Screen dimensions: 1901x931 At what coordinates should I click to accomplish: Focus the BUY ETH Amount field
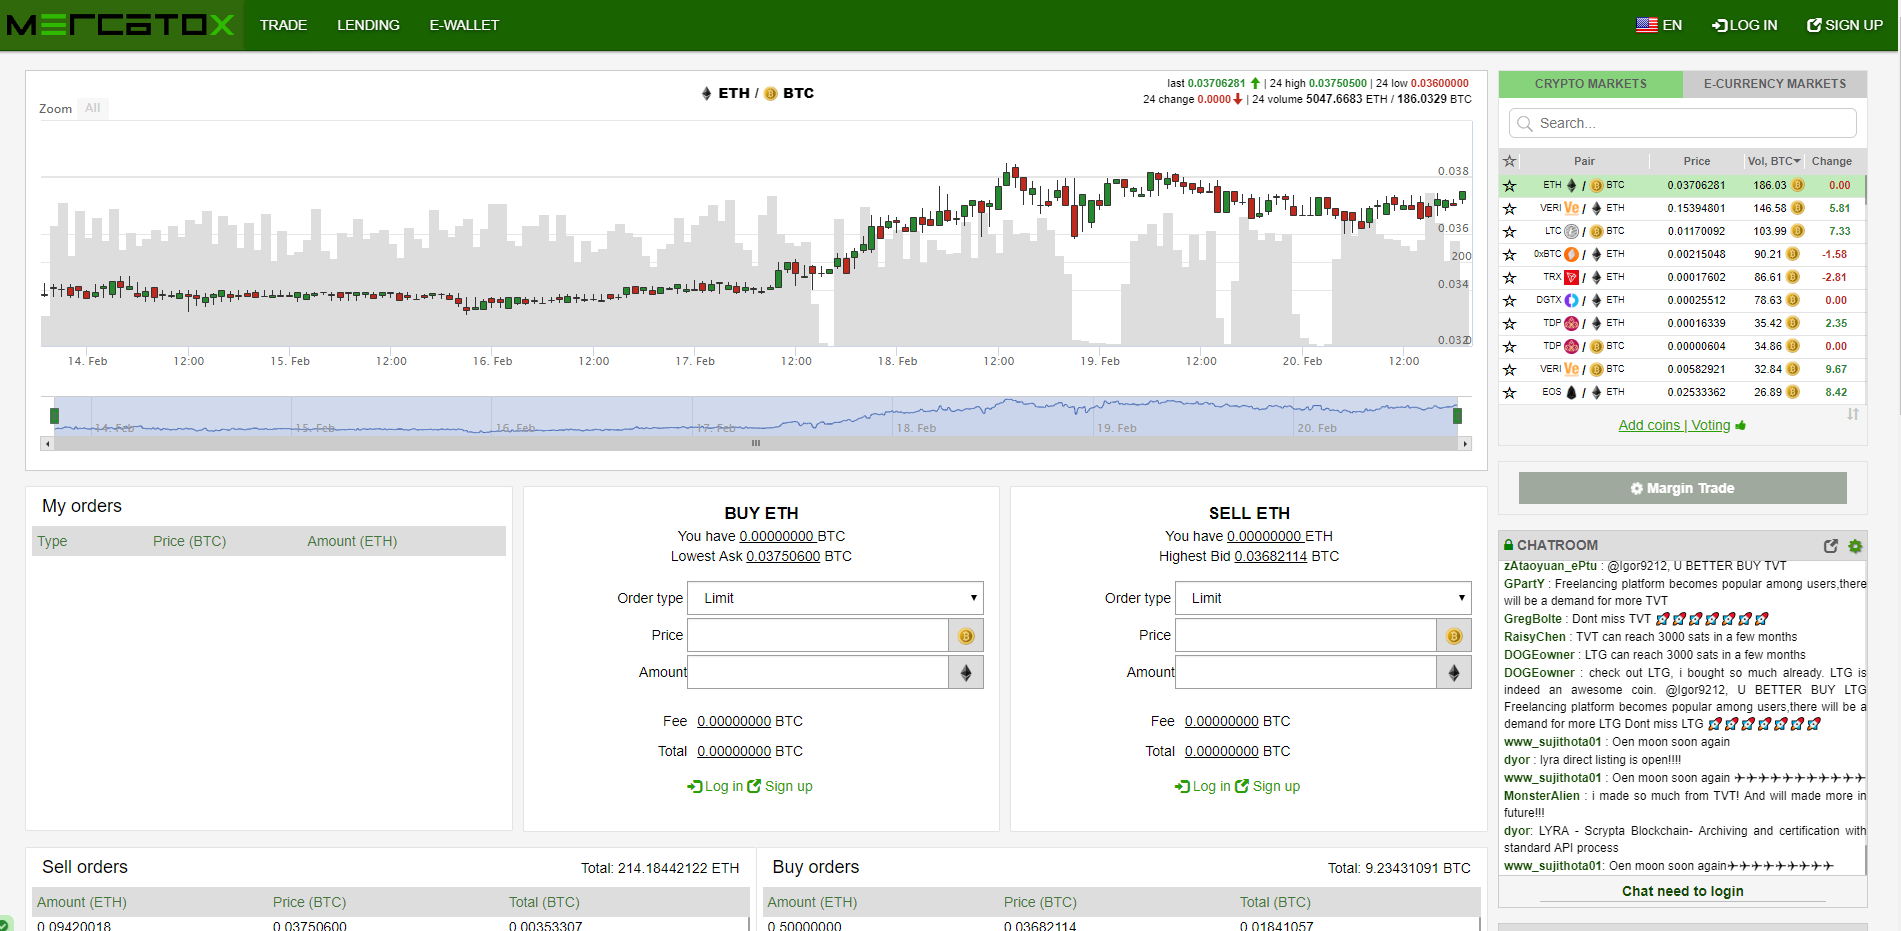pyautogui.click(x=818, y=672)
